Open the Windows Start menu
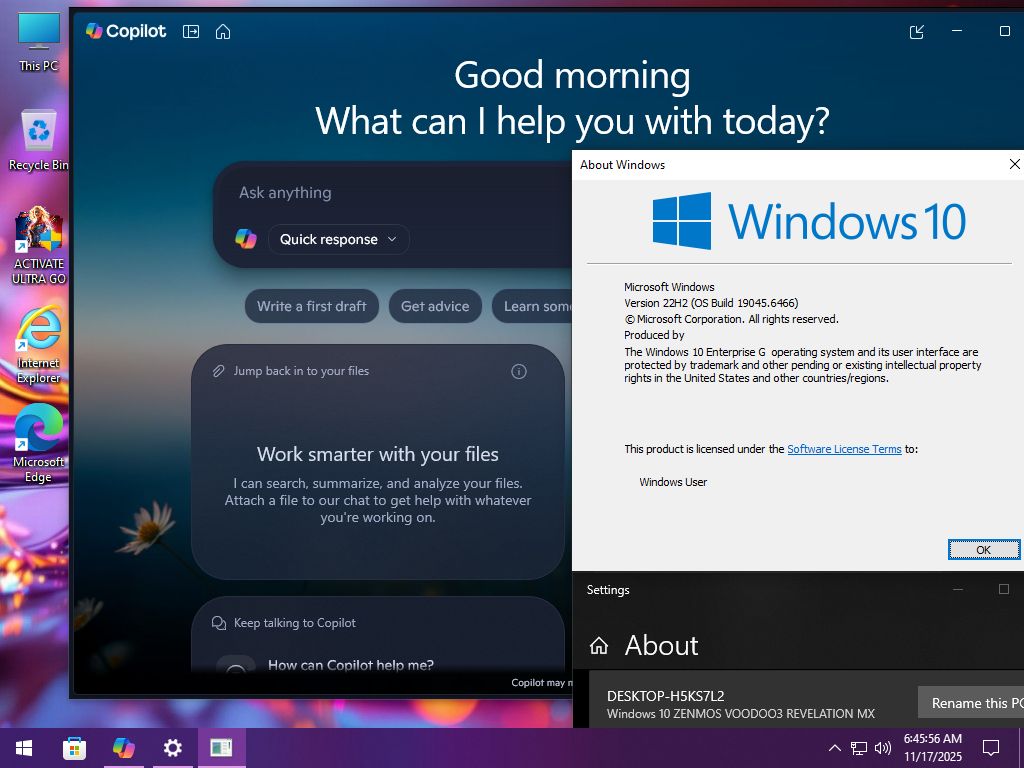Screen dimensions: 1024x768 tap(24, 748)
